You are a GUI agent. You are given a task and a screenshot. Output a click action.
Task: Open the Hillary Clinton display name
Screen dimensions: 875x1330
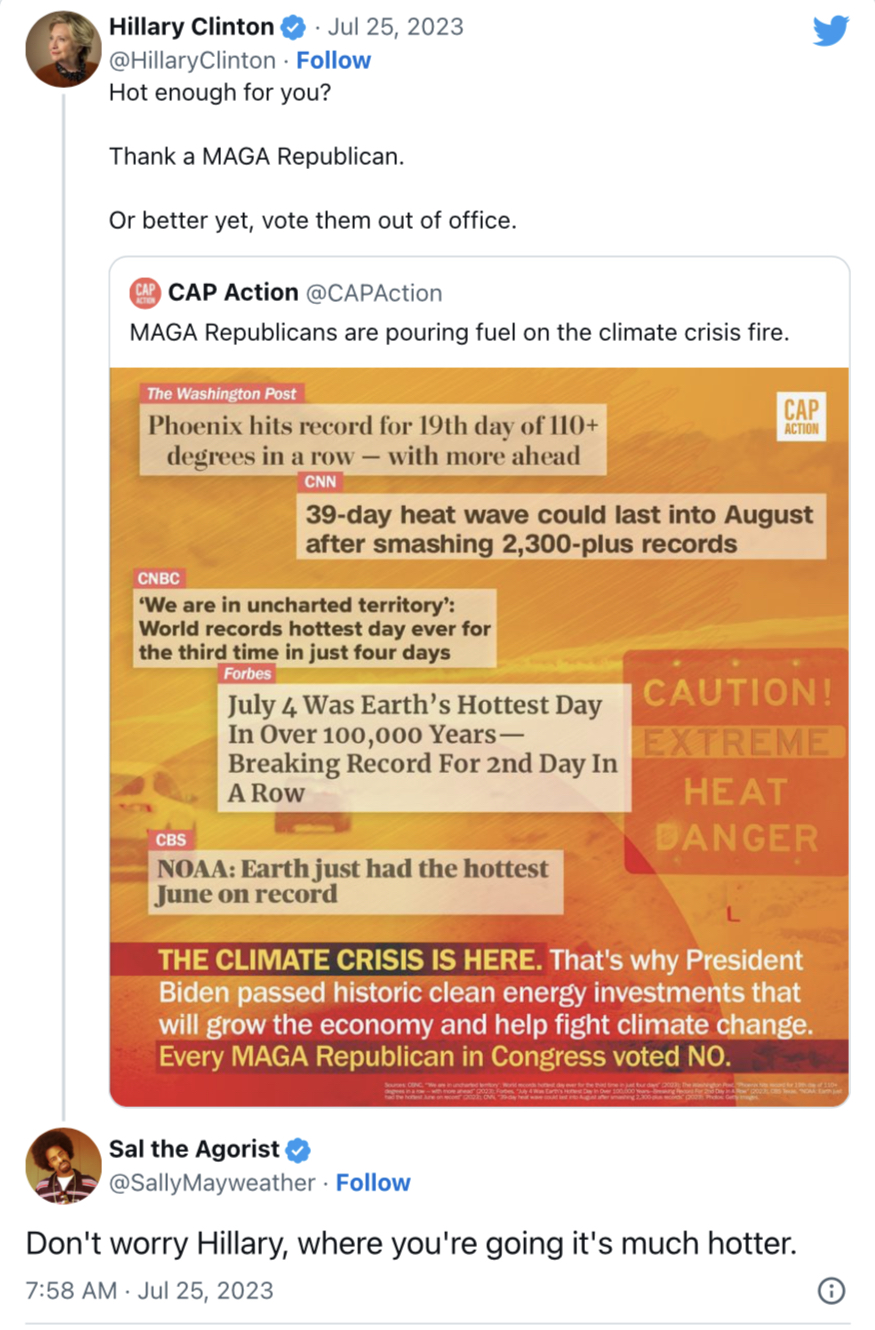(x=191, y=27)
